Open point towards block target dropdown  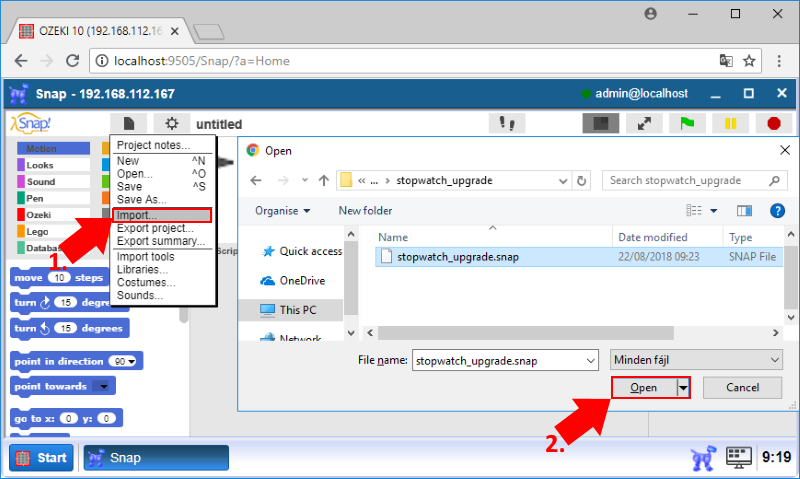[104, 387]
